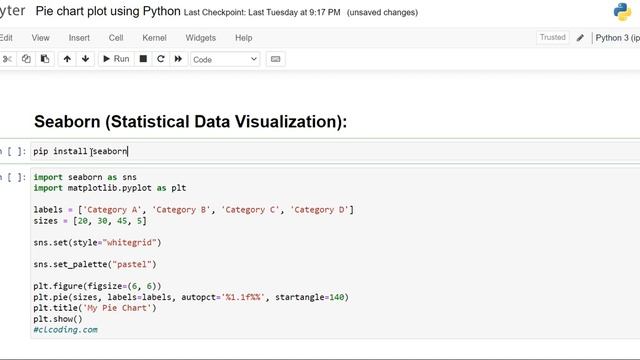Click the Python 3 kernel indicator

pyautogui.click(x=617, y=38)
